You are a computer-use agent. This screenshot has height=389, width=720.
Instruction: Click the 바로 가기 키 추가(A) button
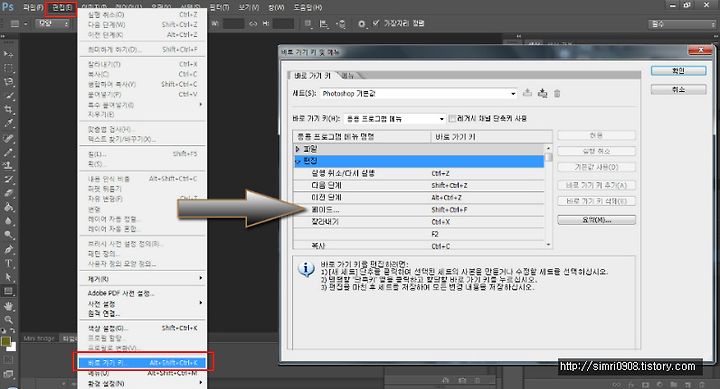click(x=596, y=185)
